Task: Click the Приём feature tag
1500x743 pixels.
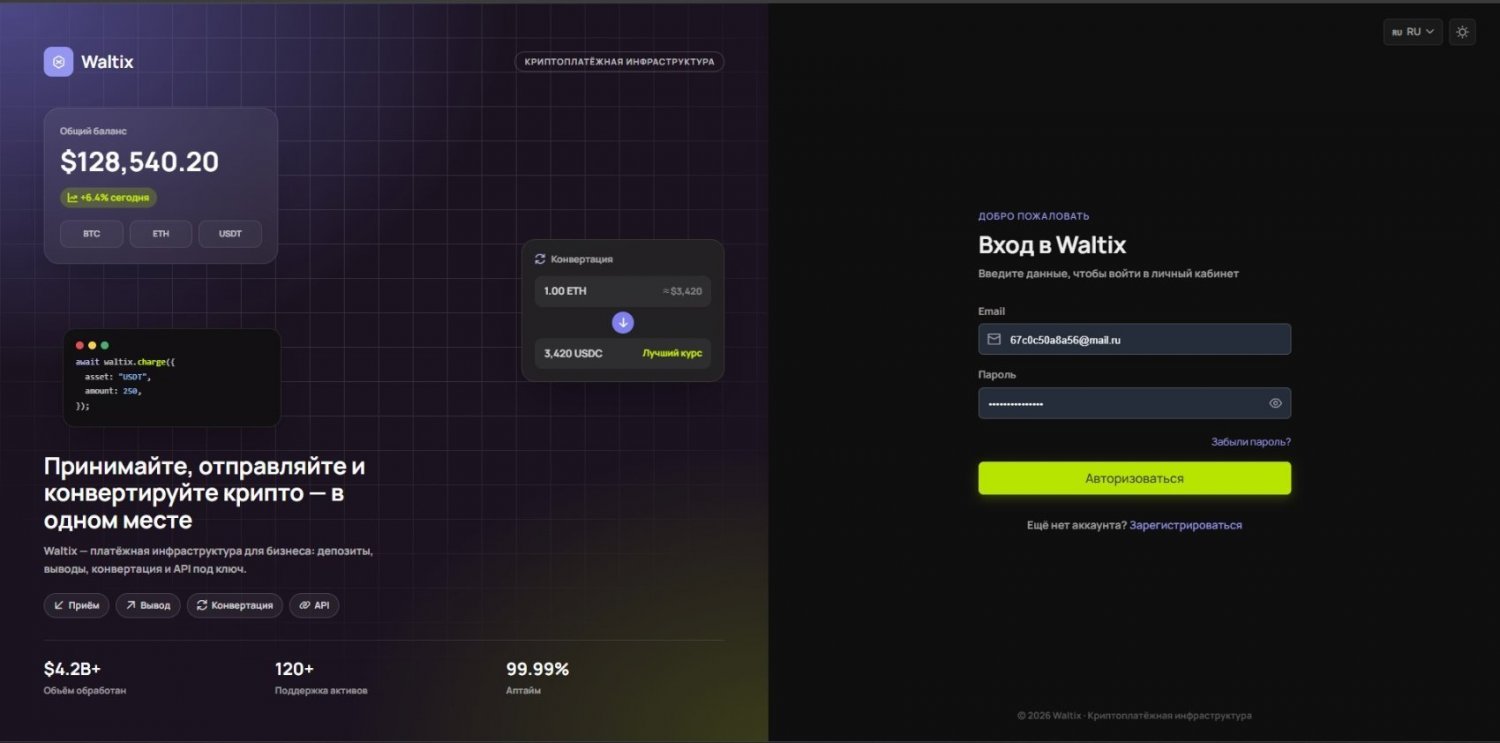Action: (x=77, y=605)
